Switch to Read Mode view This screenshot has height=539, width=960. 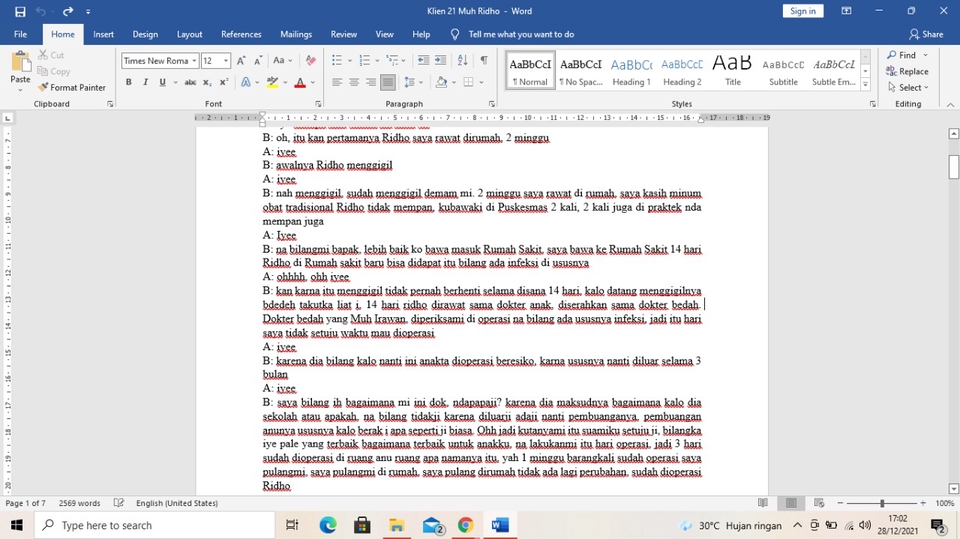click(x=763, y=503)
